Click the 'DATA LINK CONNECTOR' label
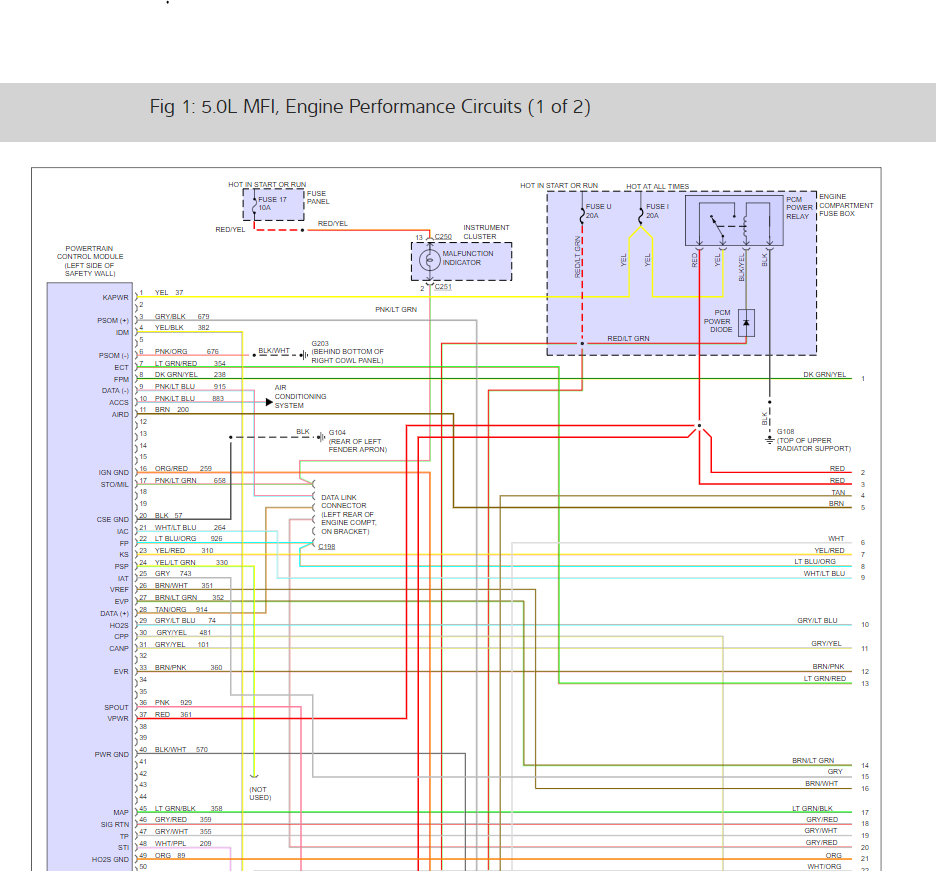The height and width of the screenshot is (891, 936). coord(343,501)
